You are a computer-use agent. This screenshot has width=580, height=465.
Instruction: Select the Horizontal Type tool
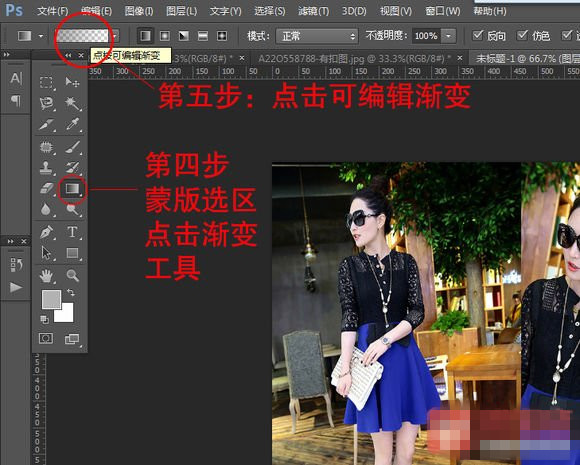[x=72, y=232]
